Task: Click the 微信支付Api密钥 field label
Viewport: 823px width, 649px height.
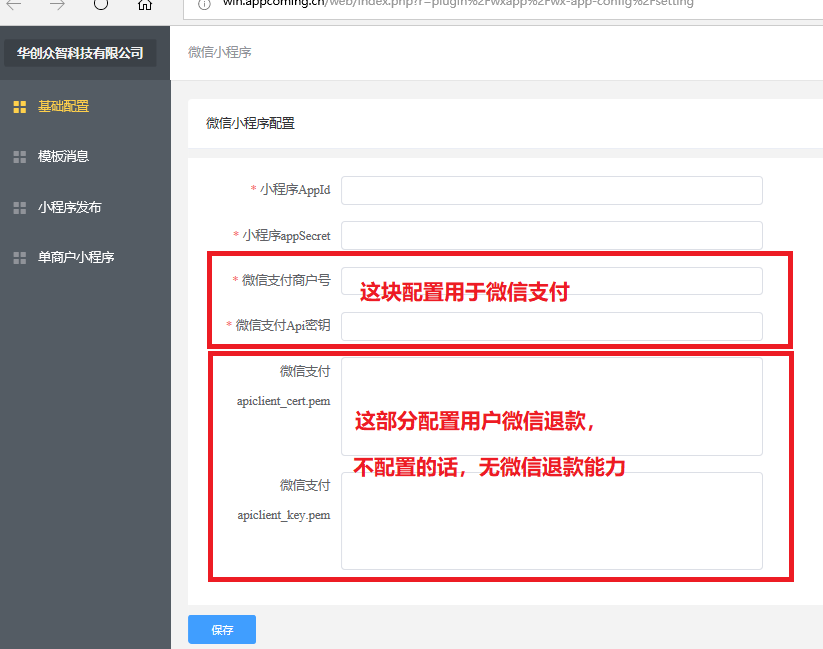Action: point(283,326)
